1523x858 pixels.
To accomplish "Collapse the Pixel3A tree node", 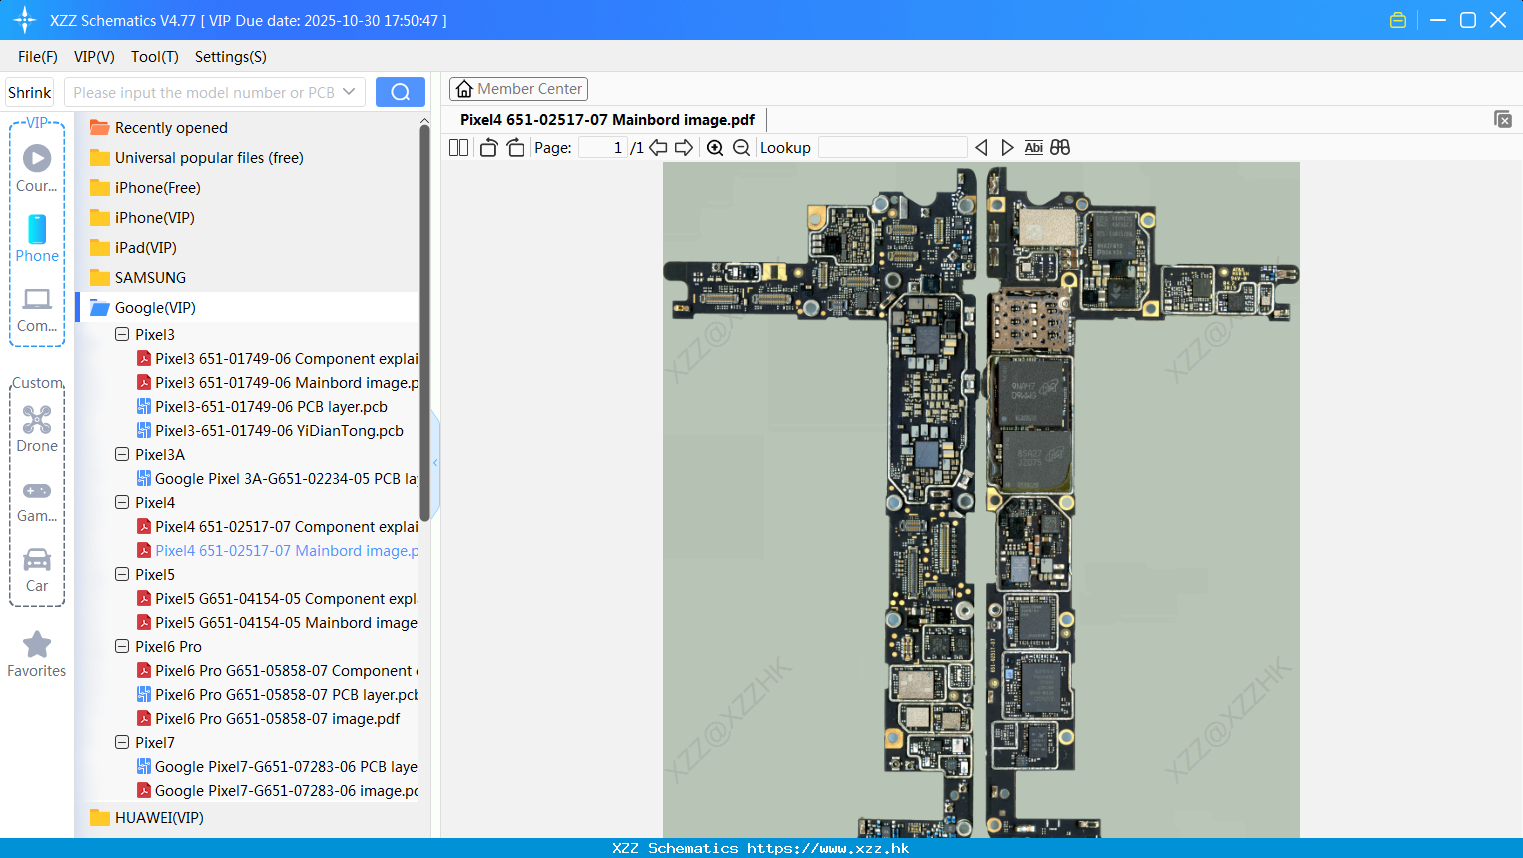I will click(x=122, y=454).
